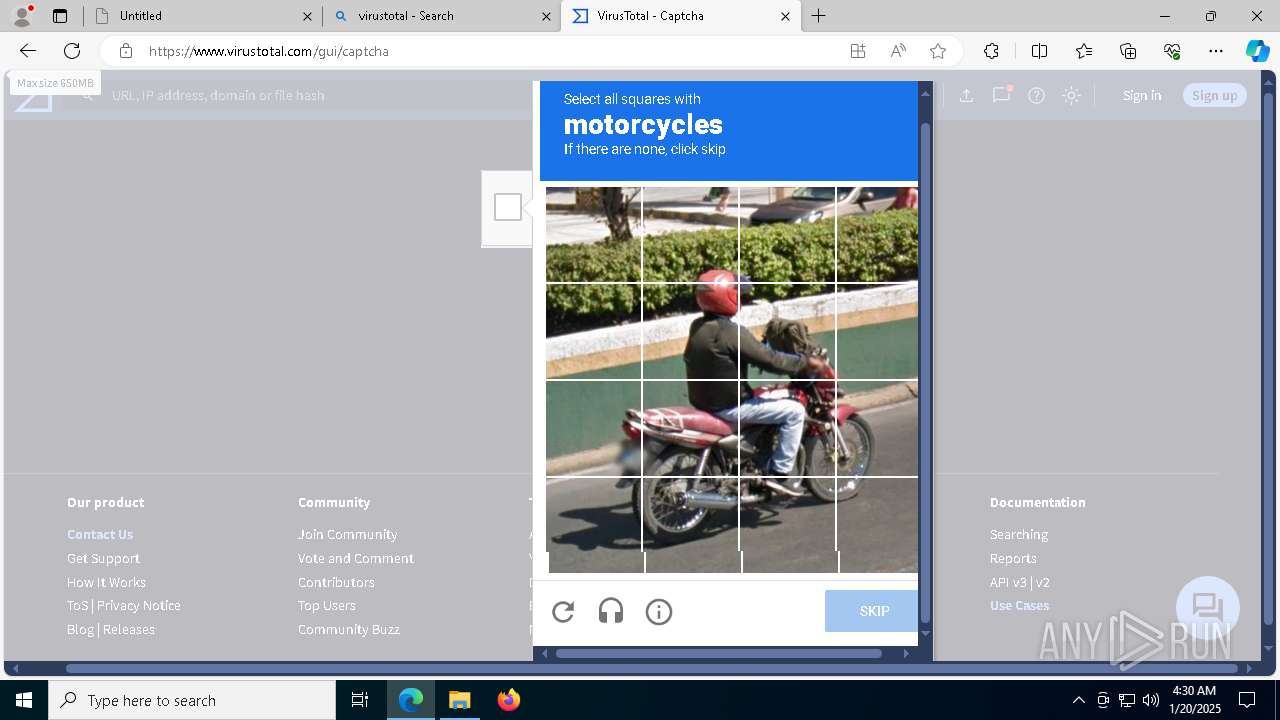
Task: Open the Edge profile avatar
Action: click(x=22, y=16)
